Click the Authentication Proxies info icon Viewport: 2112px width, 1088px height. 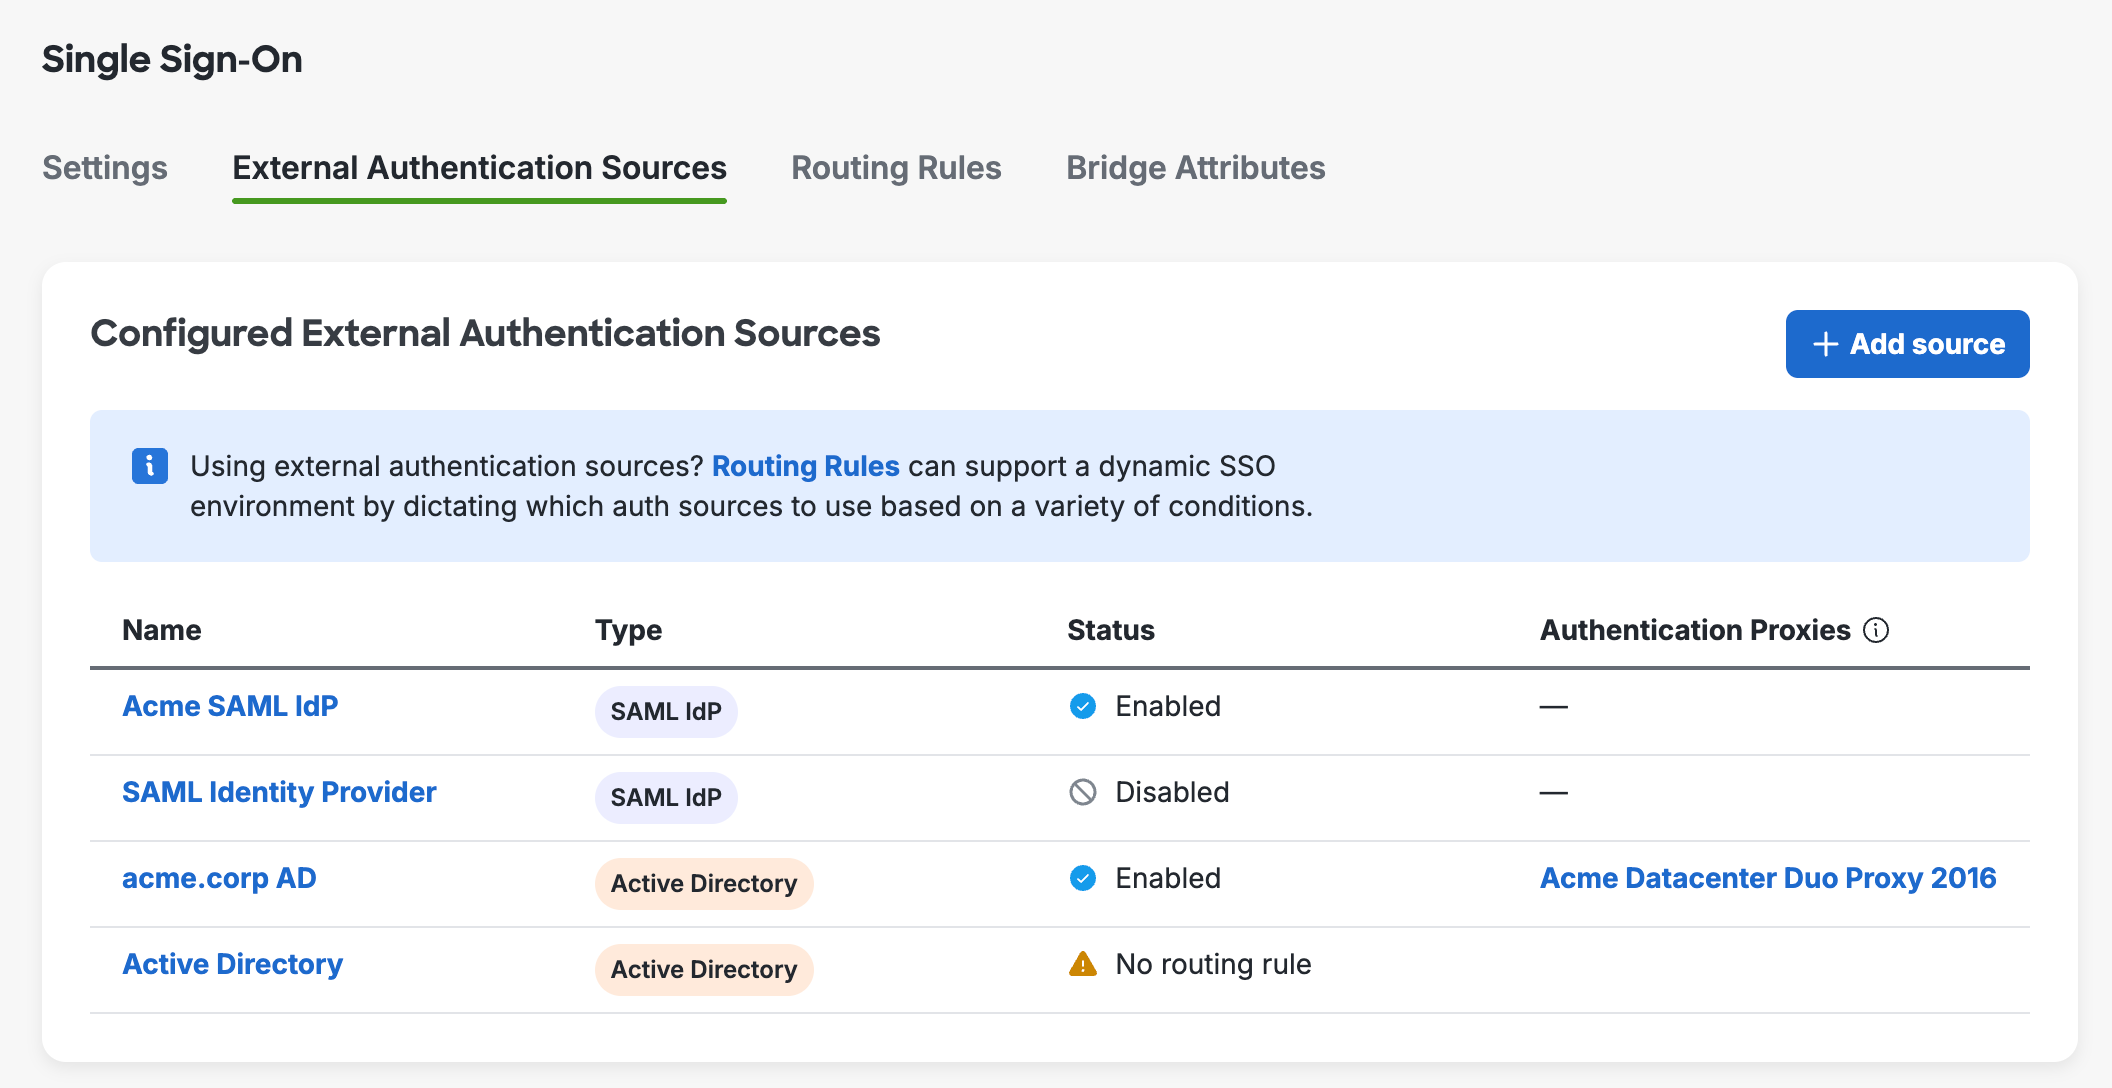(1876, 630)
